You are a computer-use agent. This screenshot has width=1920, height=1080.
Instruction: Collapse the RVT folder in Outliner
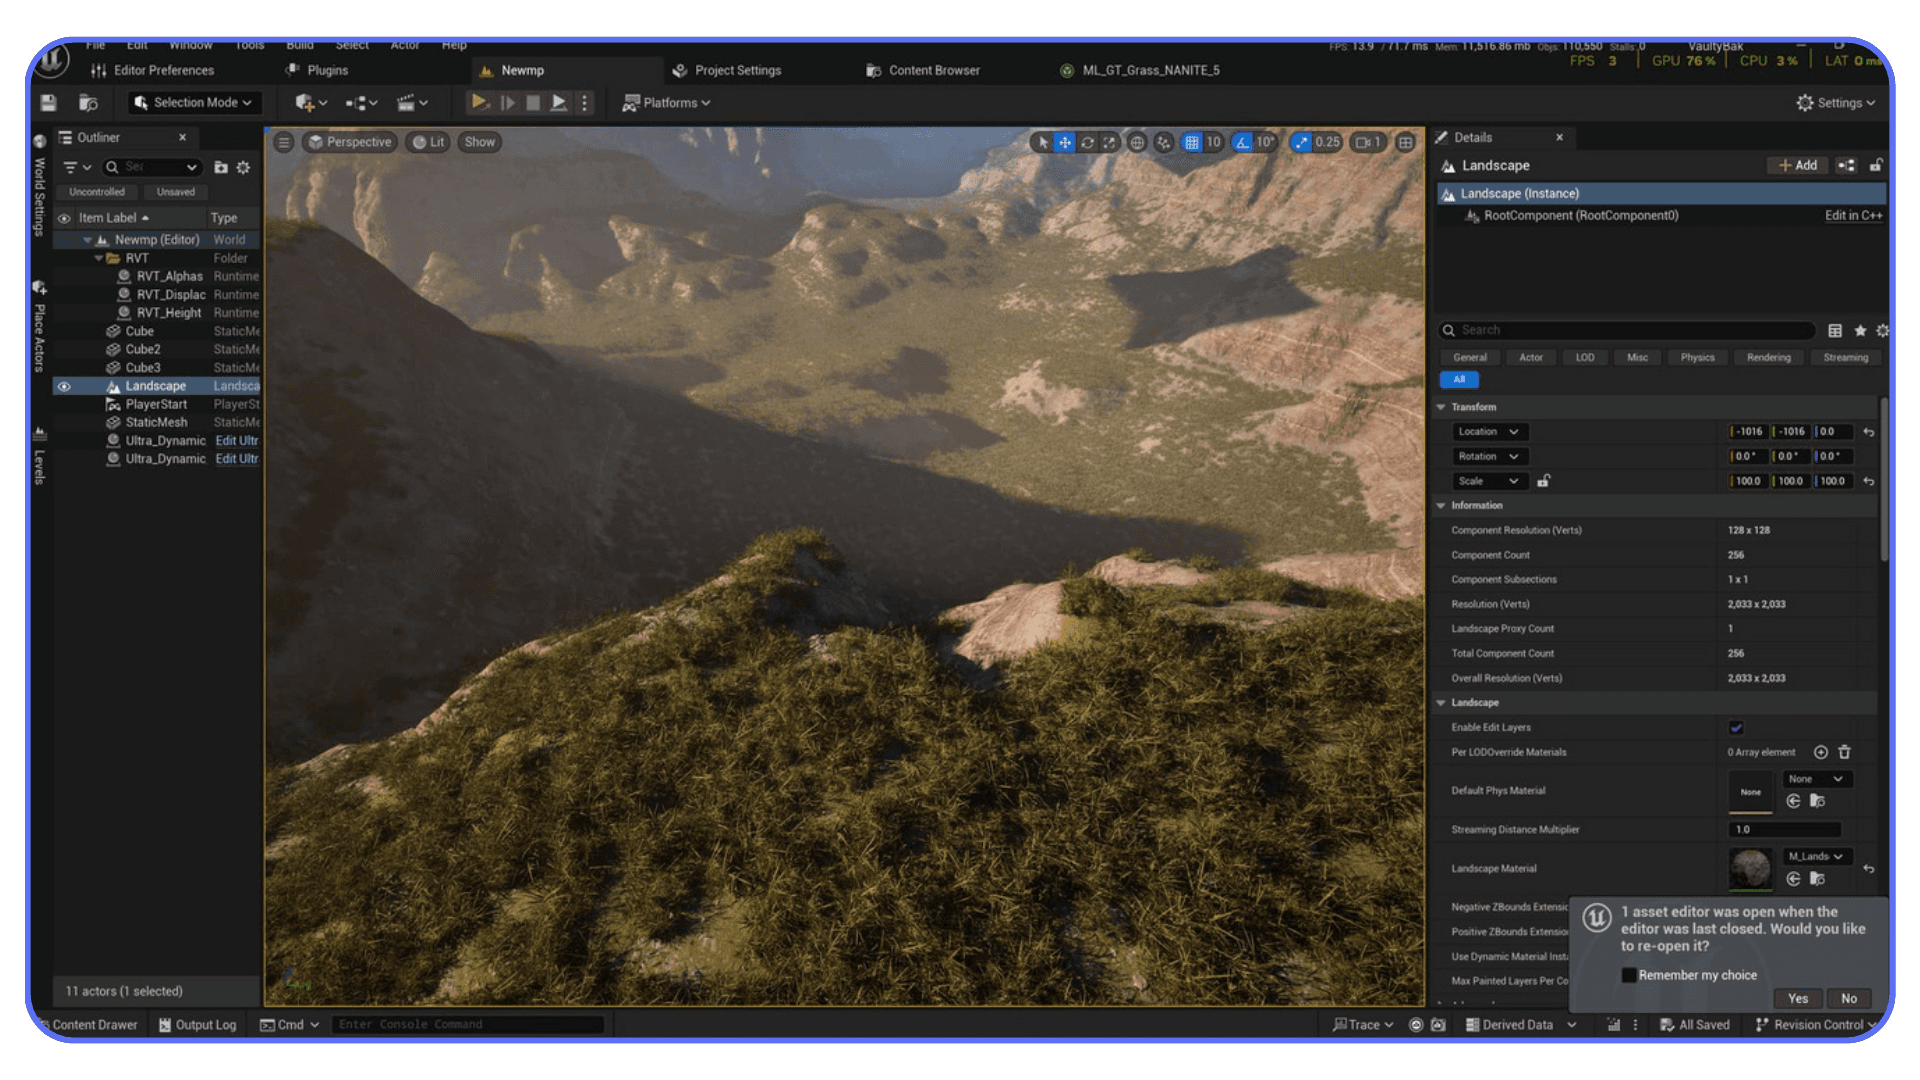click(x=98, y=258)
